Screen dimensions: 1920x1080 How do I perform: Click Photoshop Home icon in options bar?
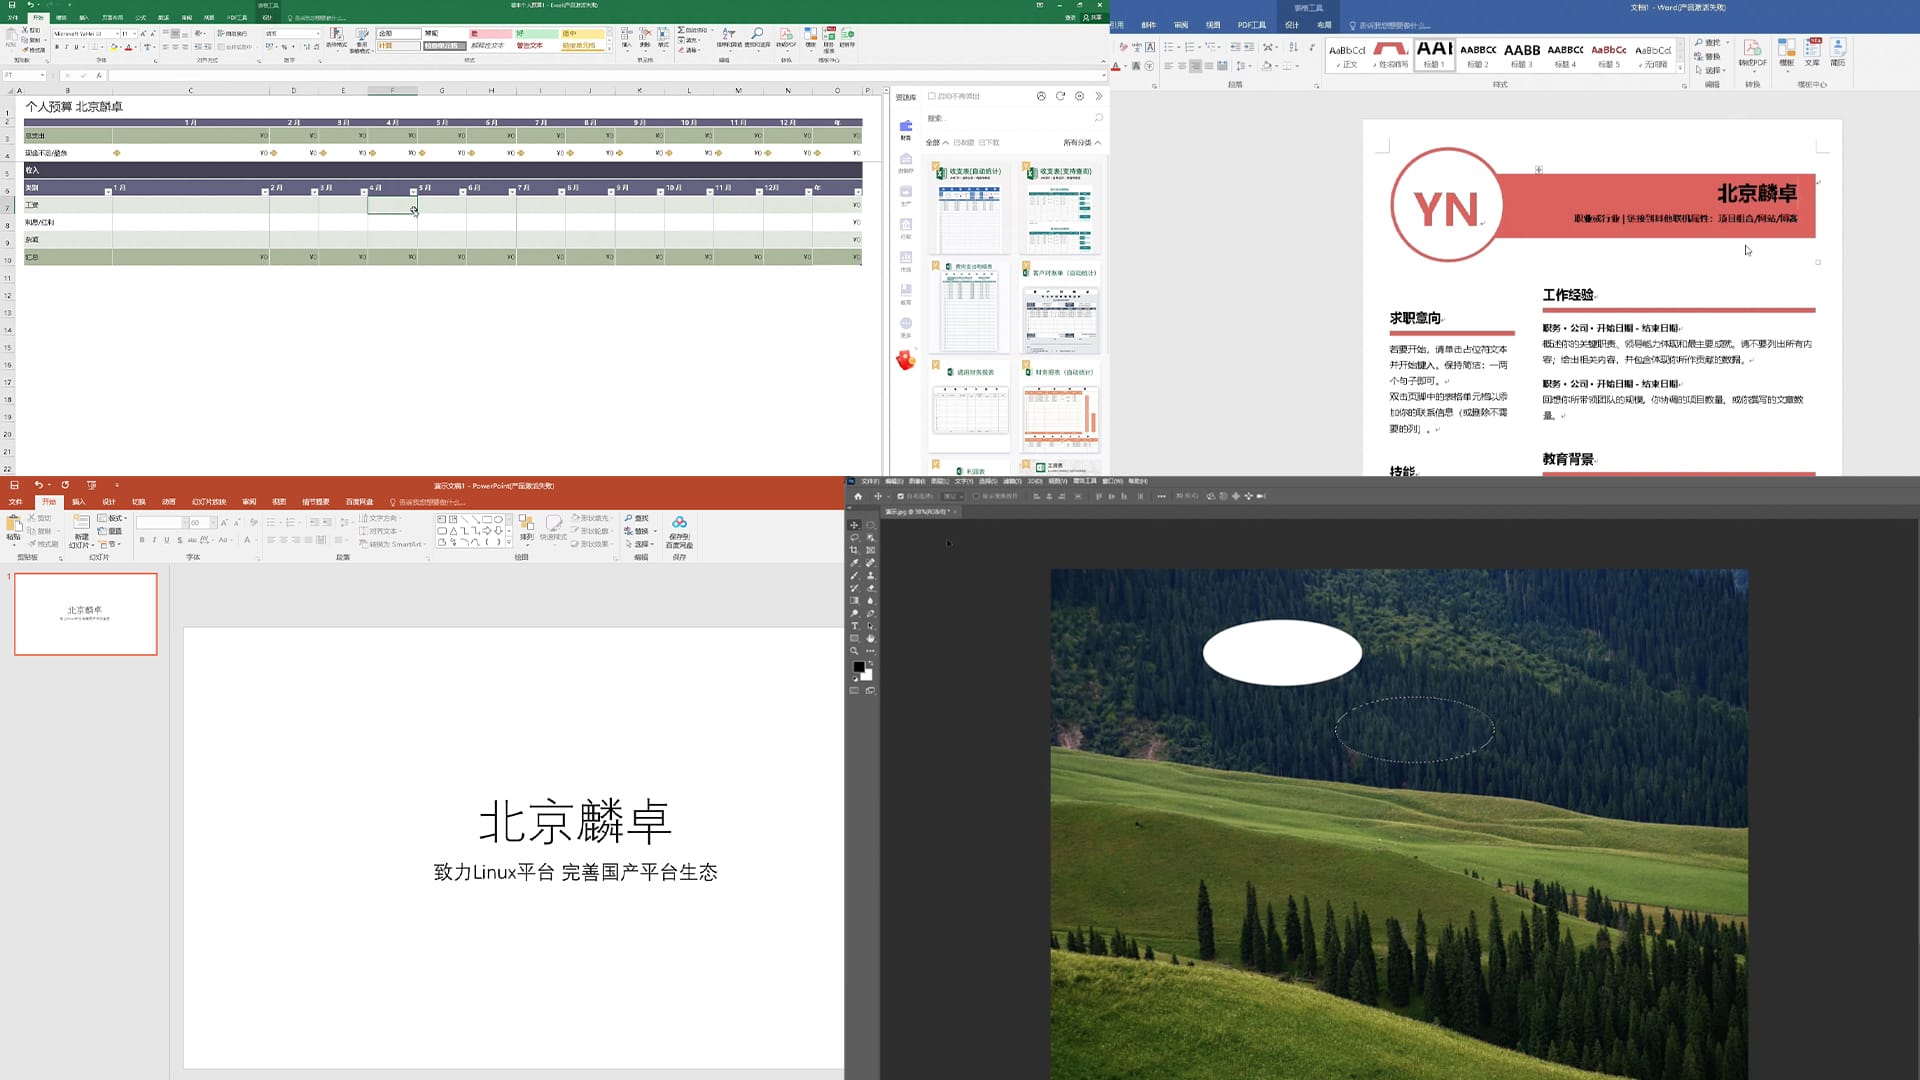858,496
